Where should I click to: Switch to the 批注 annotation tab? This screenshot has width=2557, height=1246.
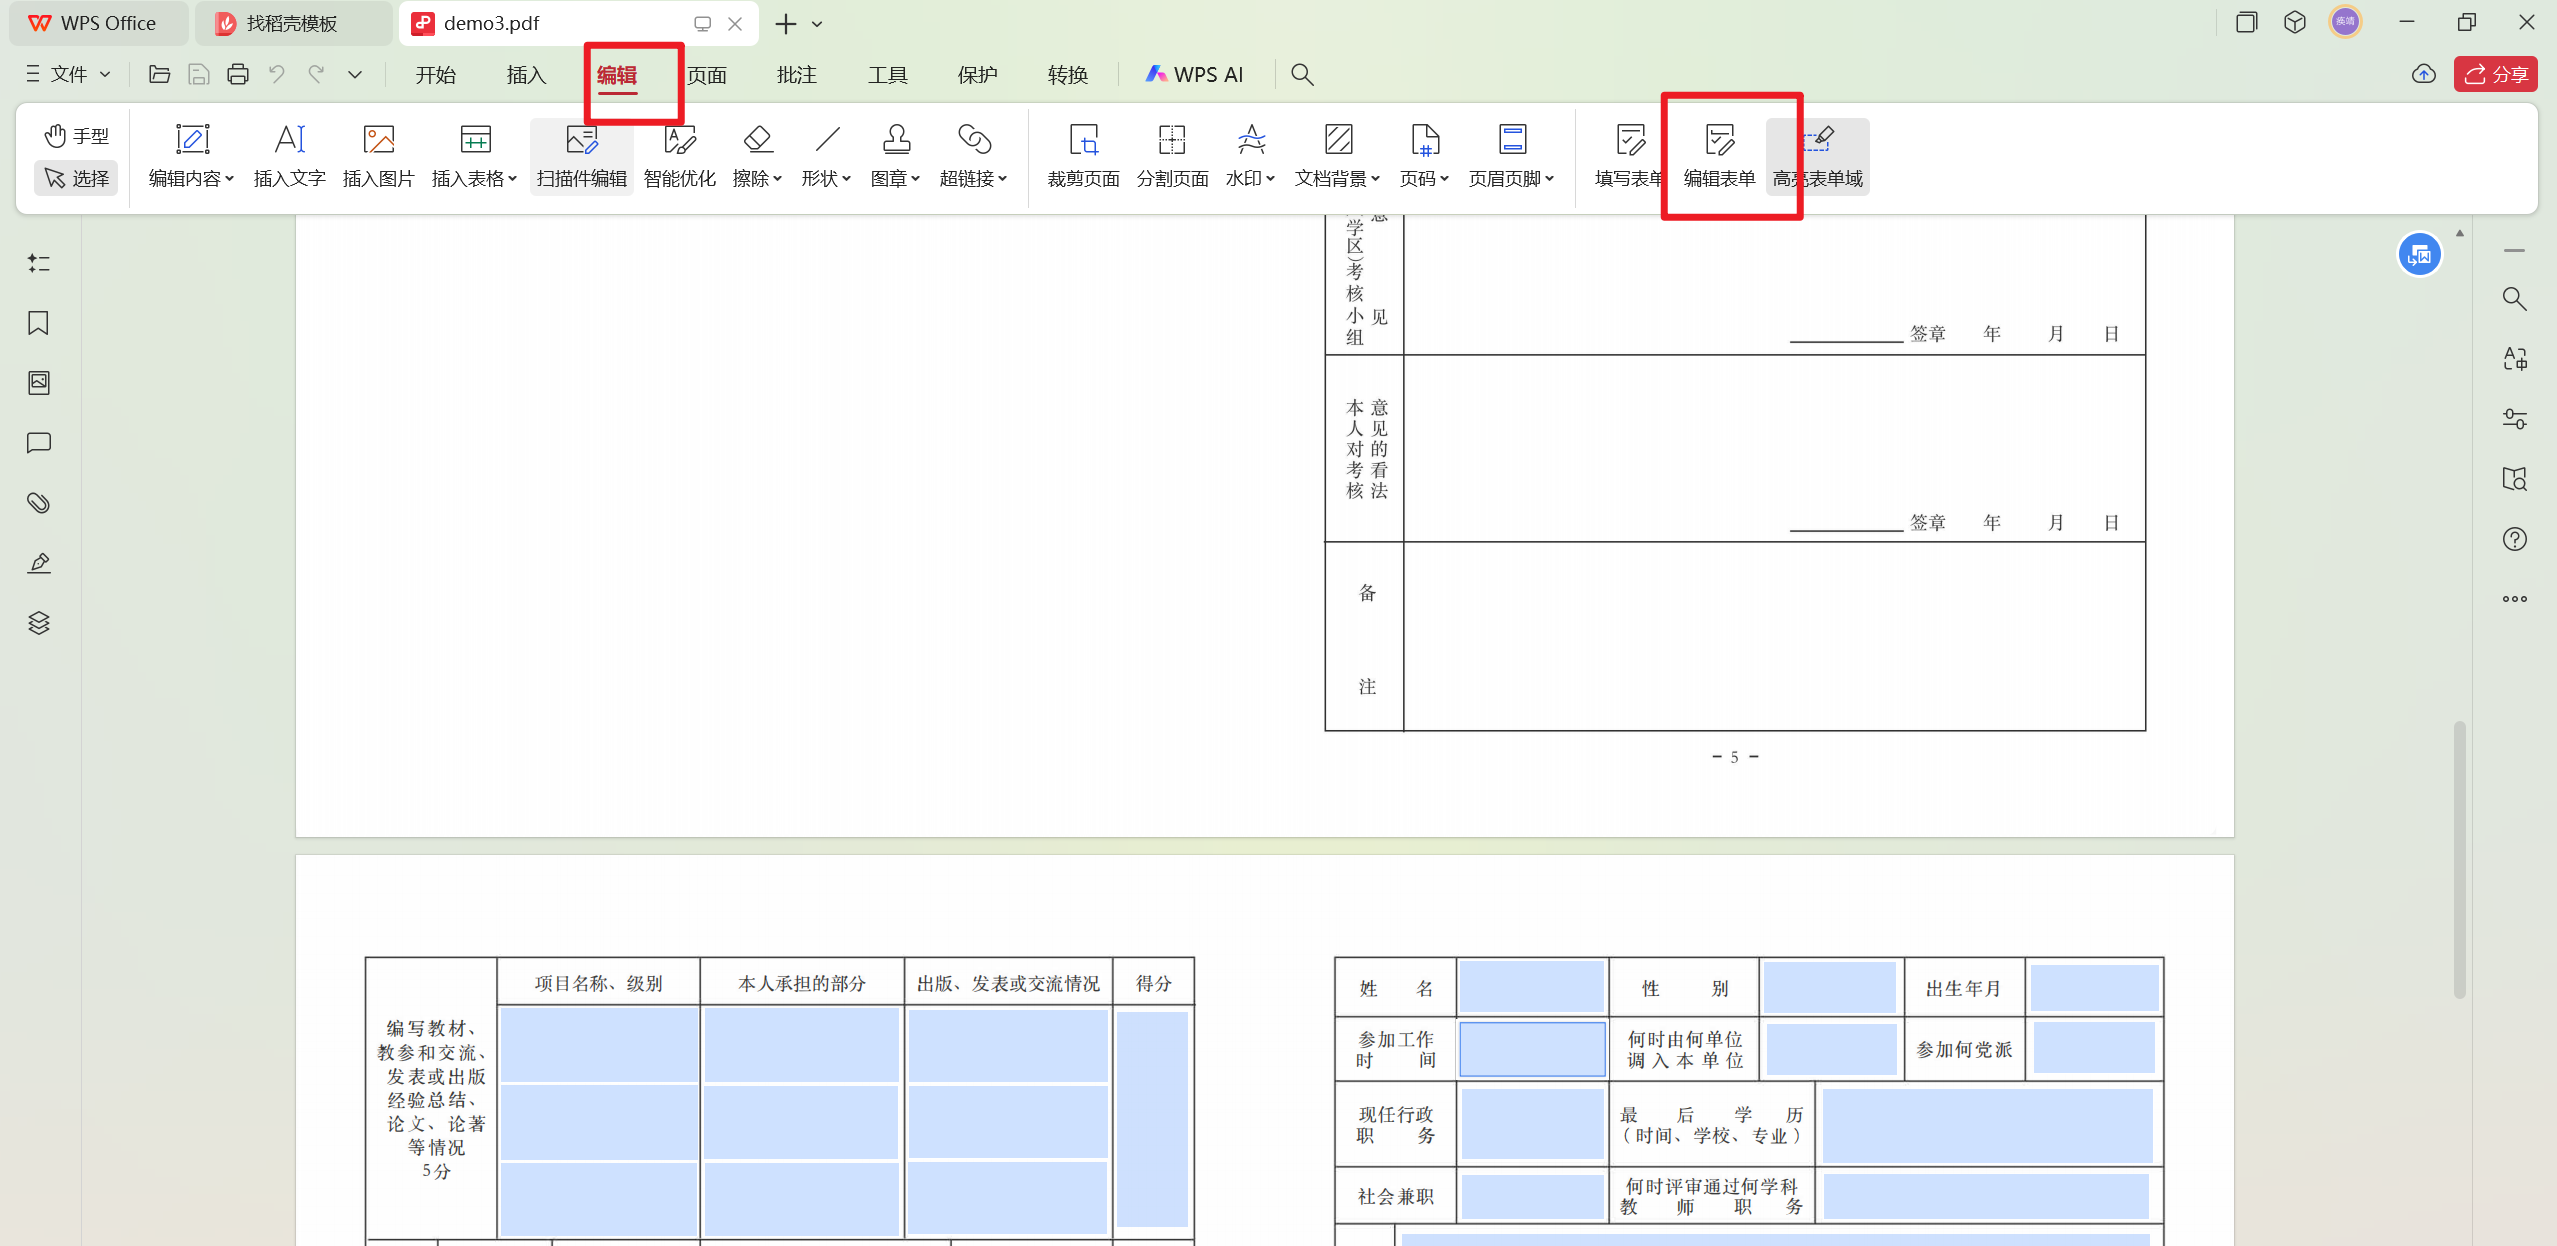coord(795,73)
